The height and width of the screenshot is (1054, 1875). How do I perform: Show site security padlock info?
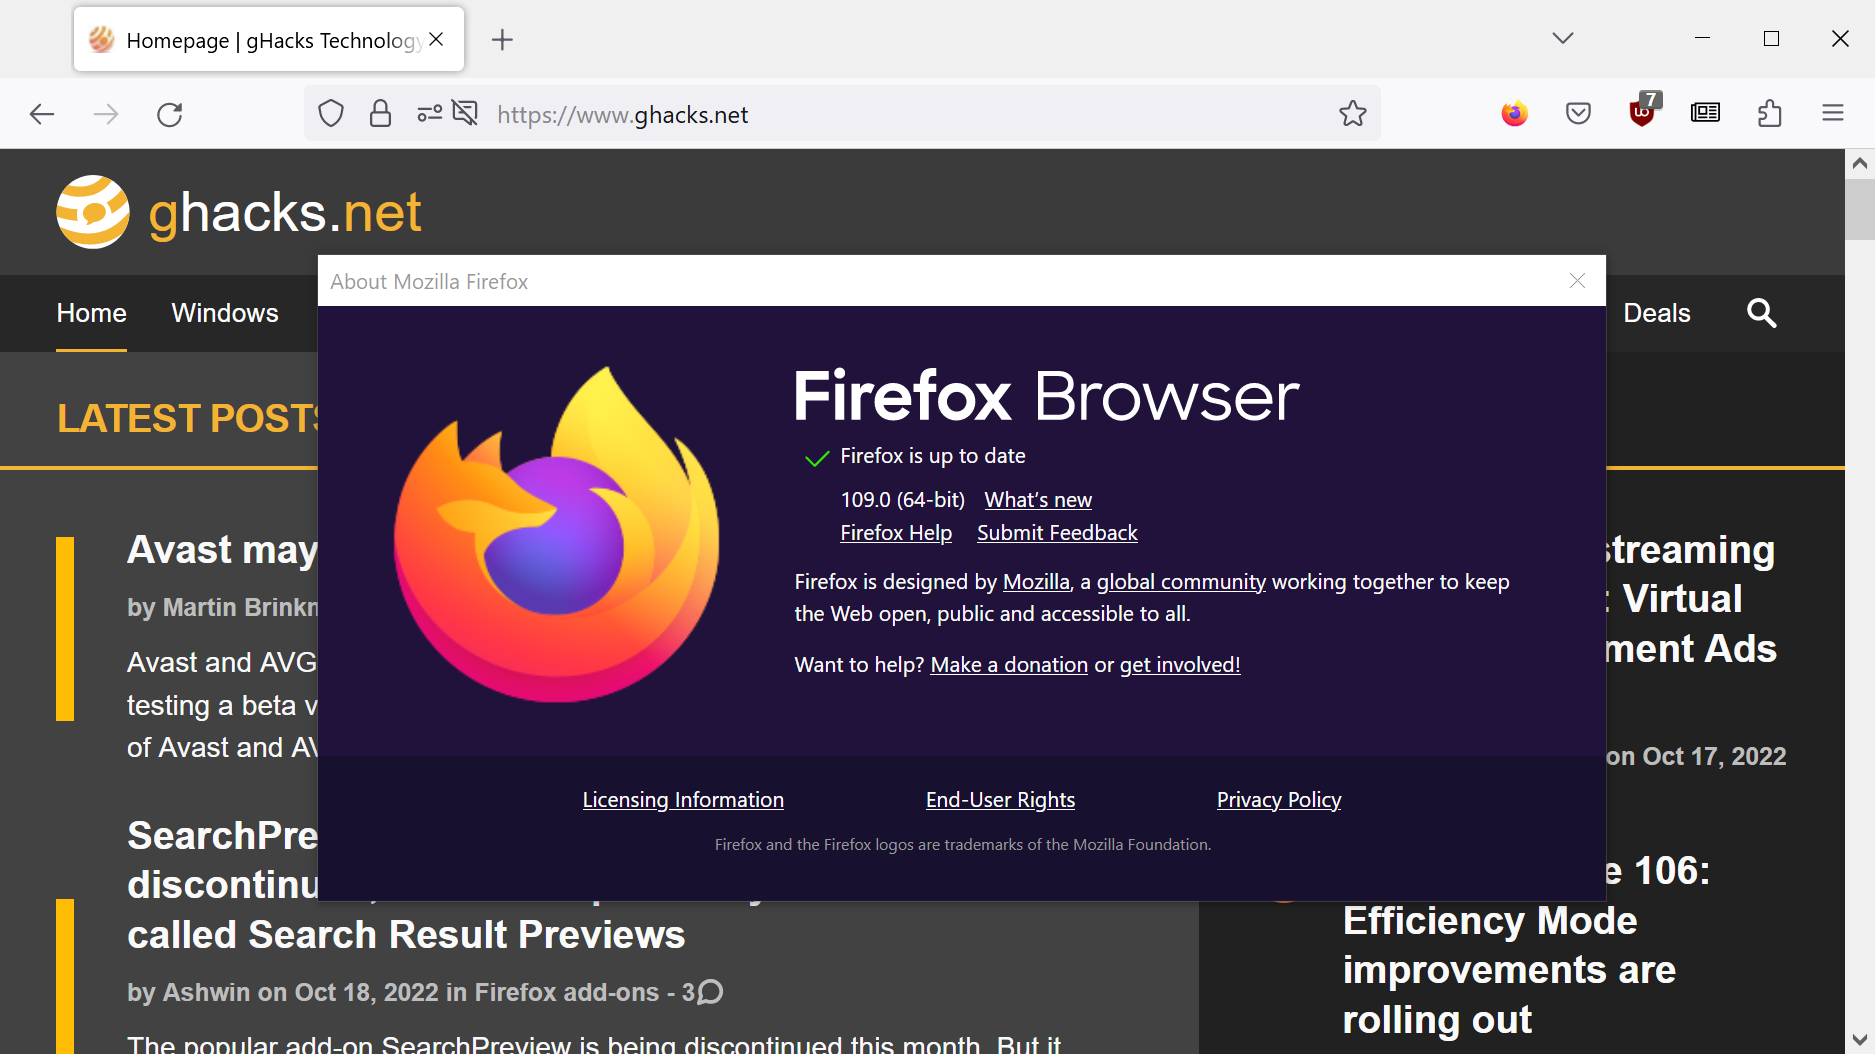[x=380, y=114]
